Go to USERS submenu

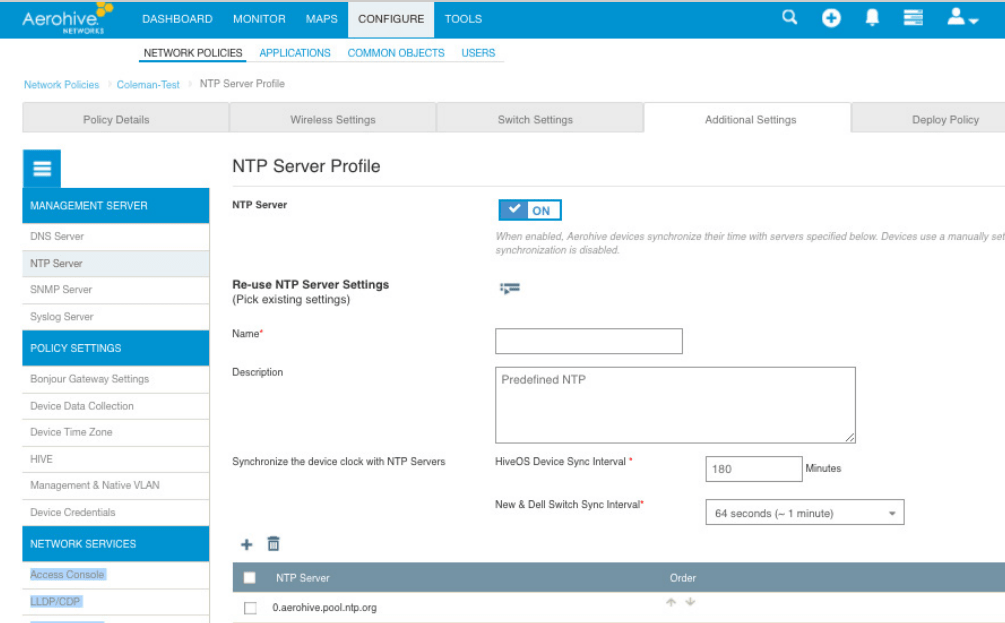click(478, 53)
